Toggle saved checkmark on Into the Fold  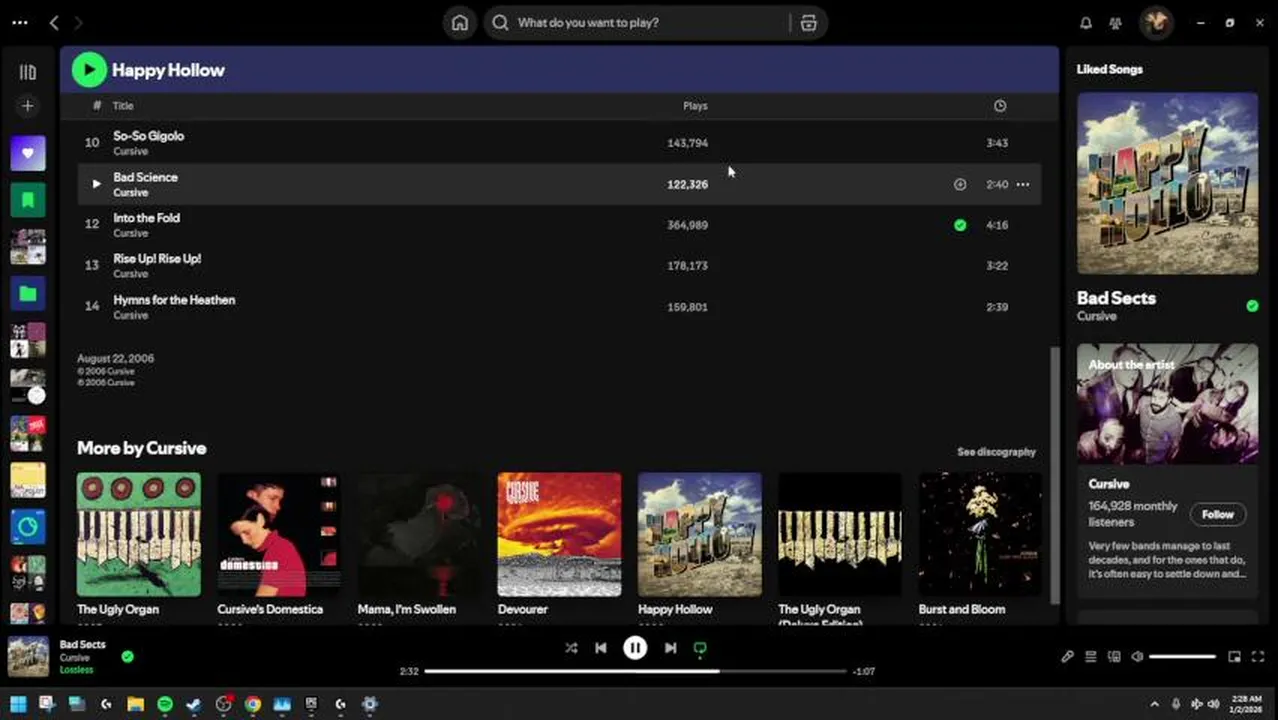pyautogui.click(x=960, y=225)
